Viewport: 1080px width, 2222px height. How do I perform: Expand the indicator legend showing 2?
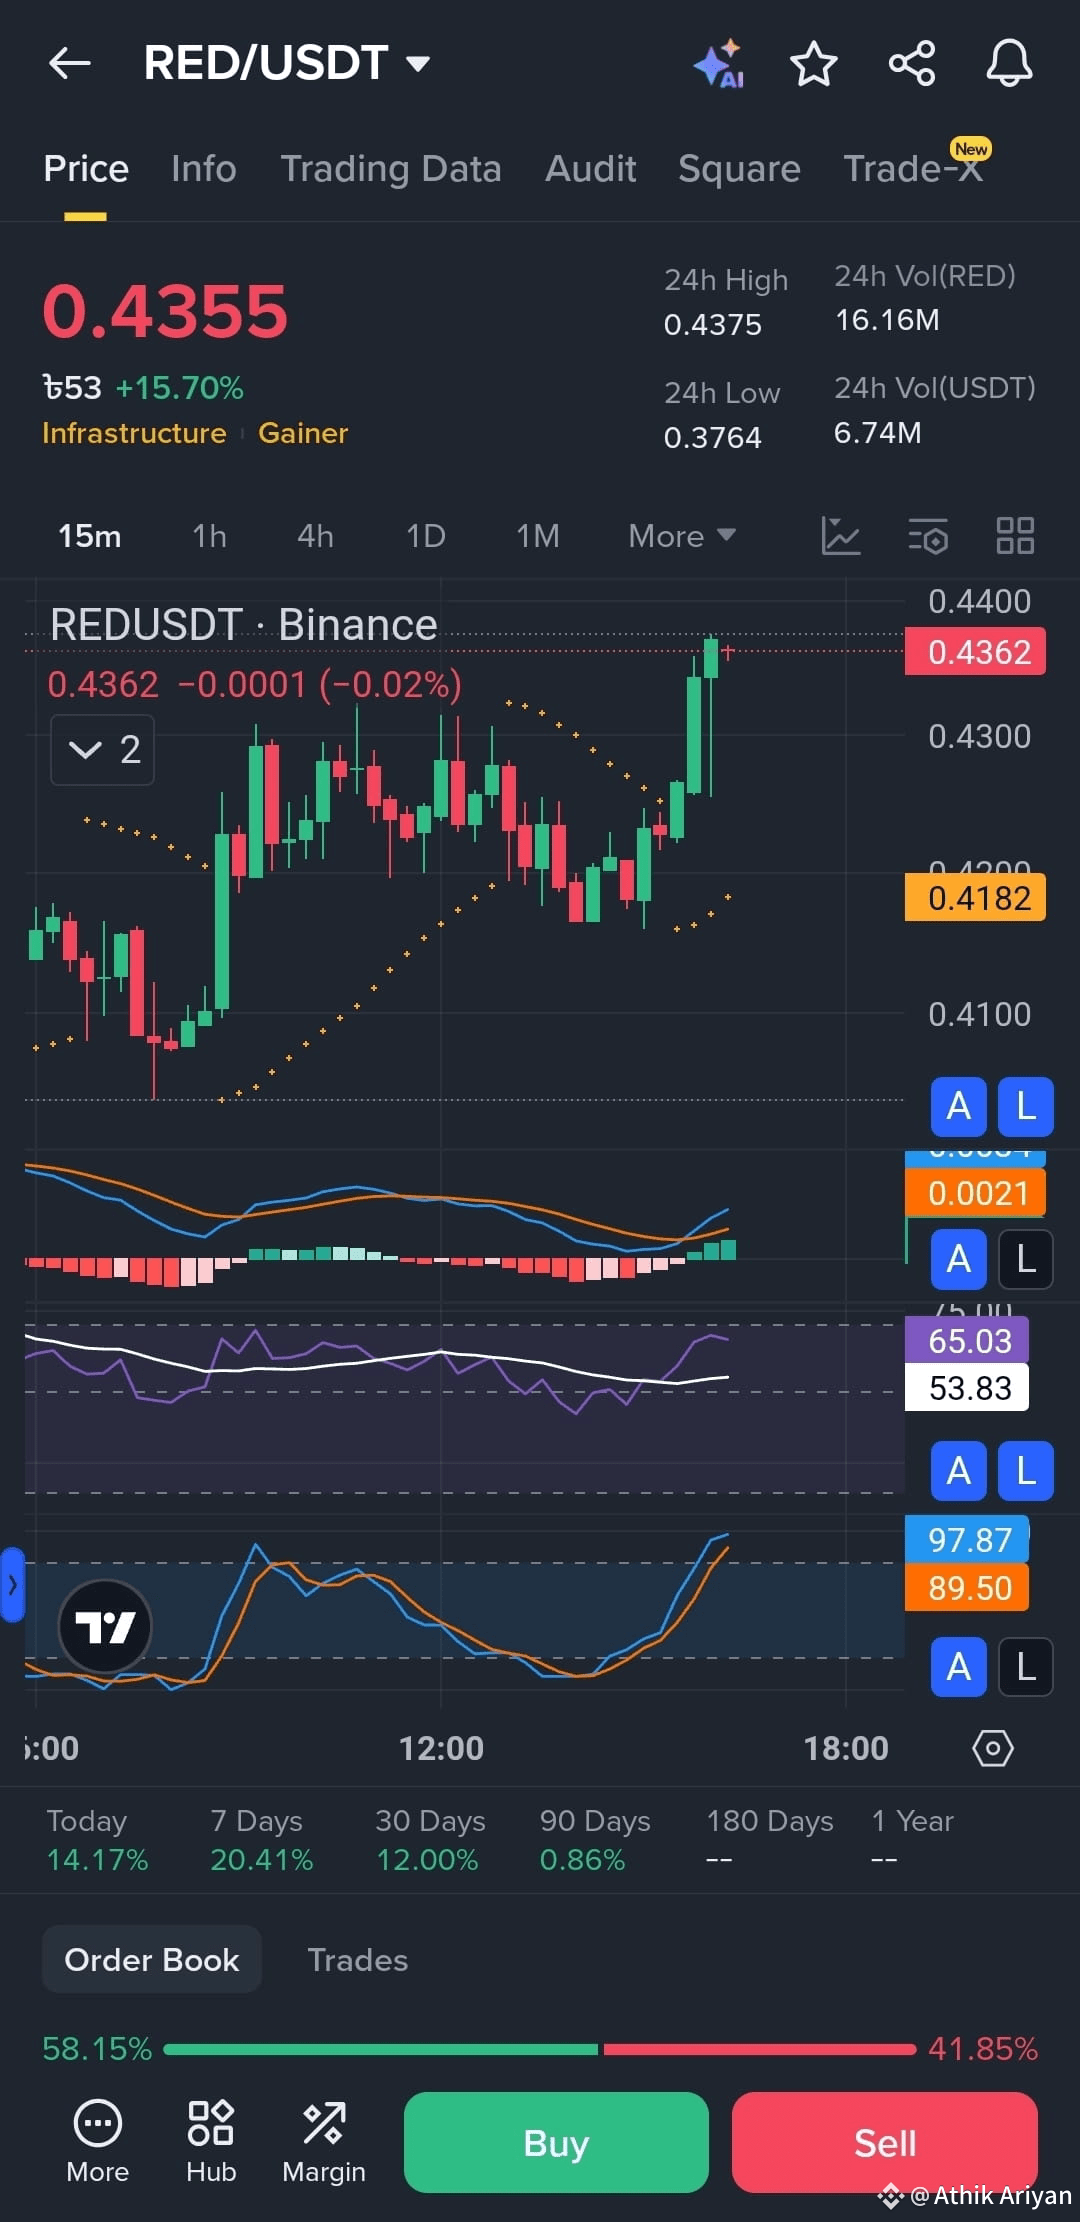pos(102,750)
